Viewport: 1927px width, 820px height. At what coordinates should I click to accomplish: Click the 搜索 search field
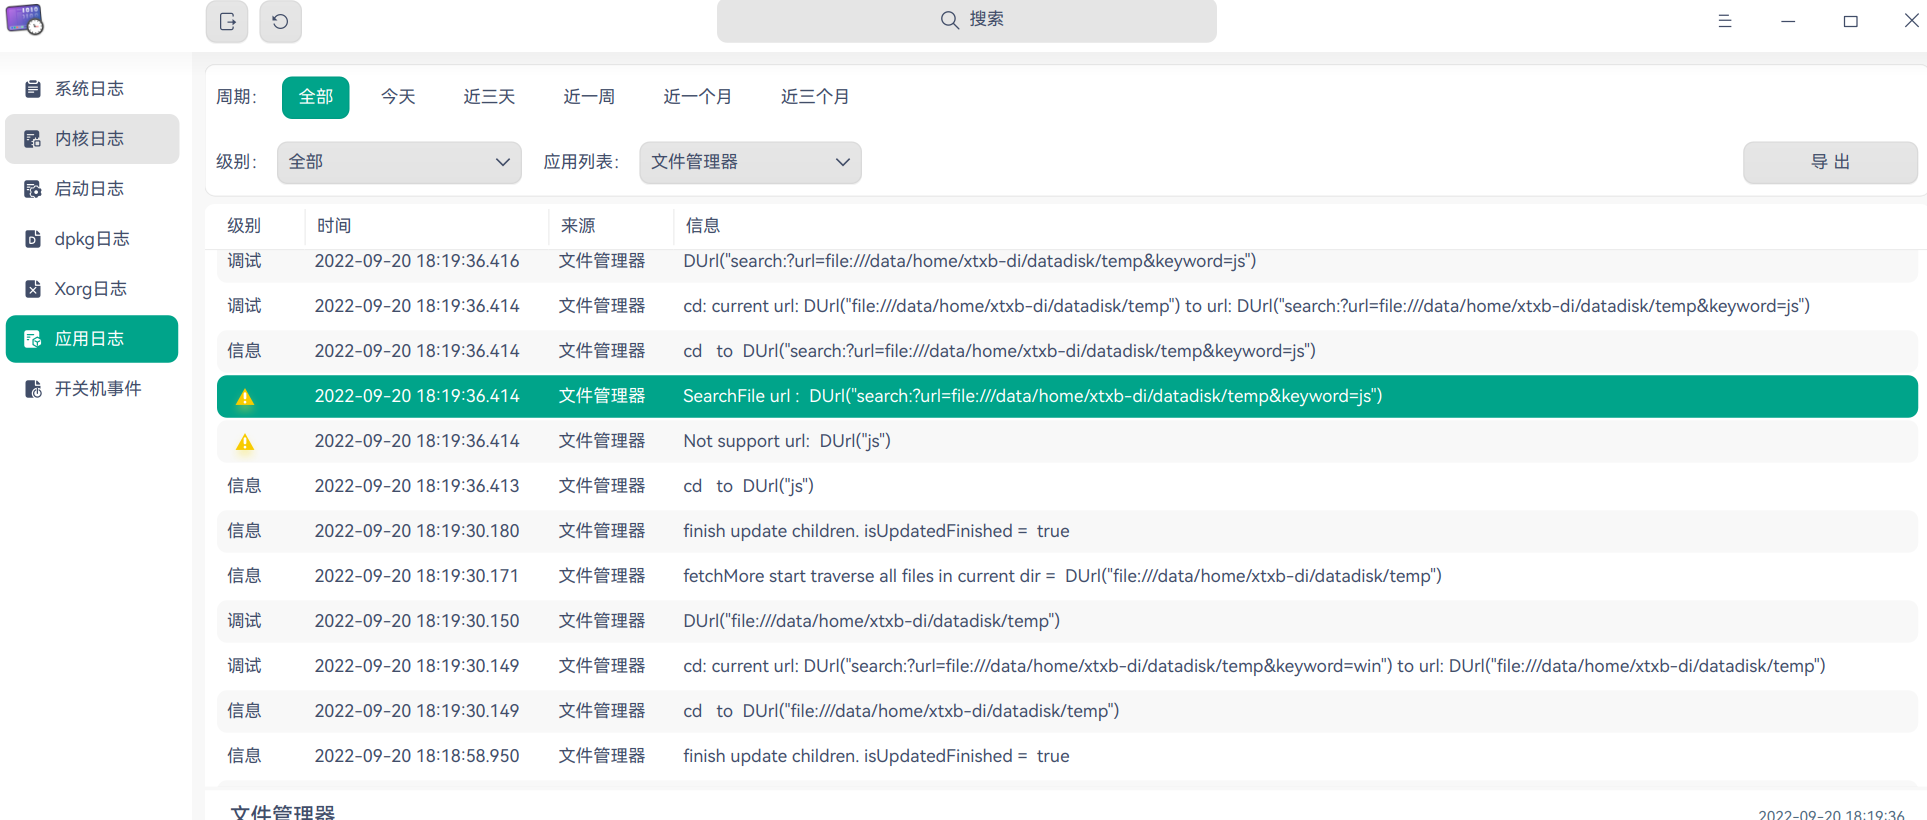[966, 21]
